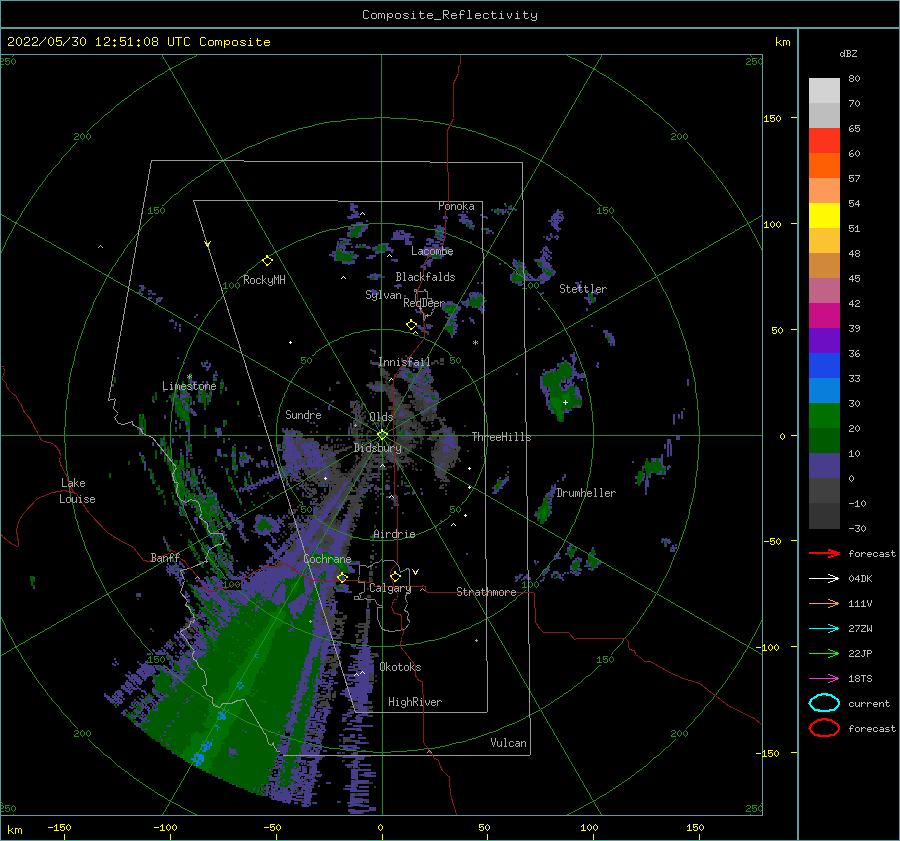The width and height of the screenshot is (900, 841).
Task: Click the yellow diamond marker below RedDeer
Action: click(412, 325)
